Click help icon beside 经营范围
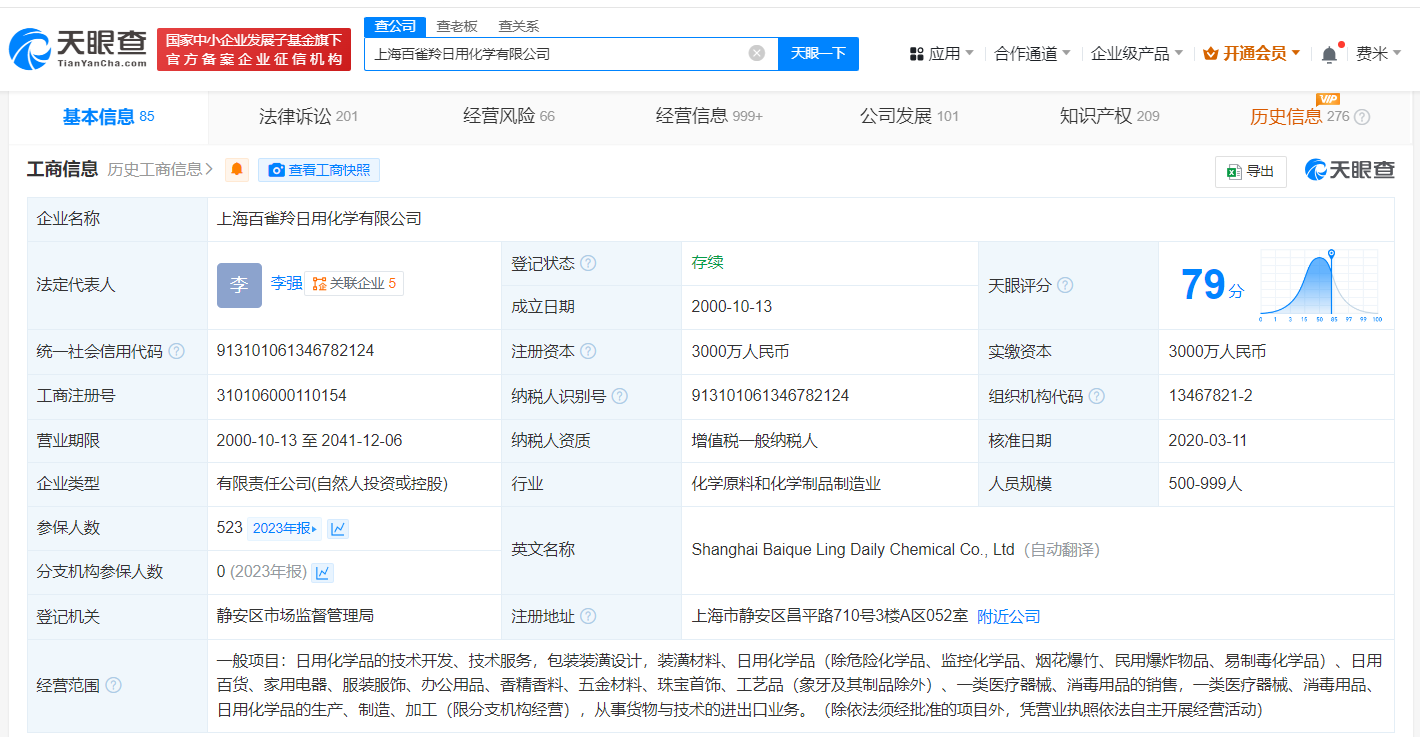1420x737 pixels. [x=114, y=686]
